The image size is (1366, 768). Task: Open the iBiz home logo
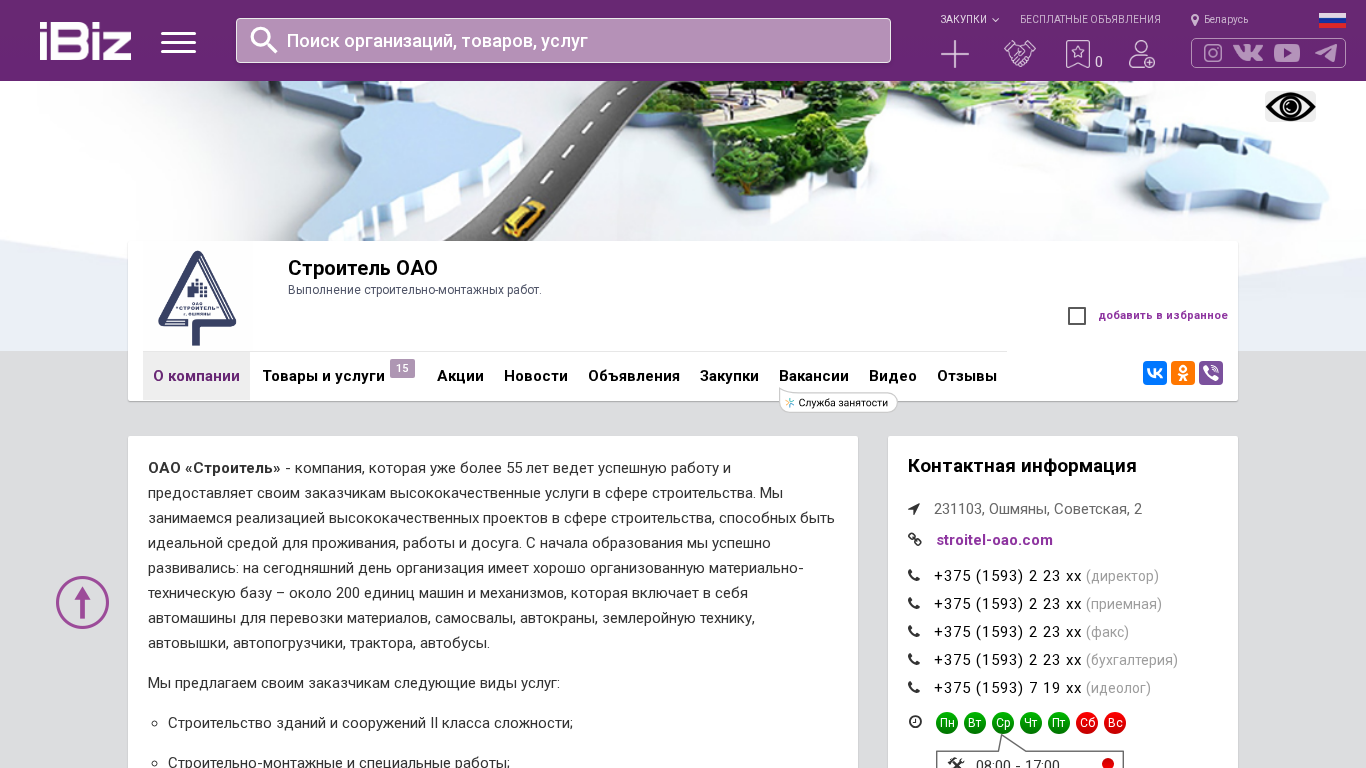tap(85, 41)
